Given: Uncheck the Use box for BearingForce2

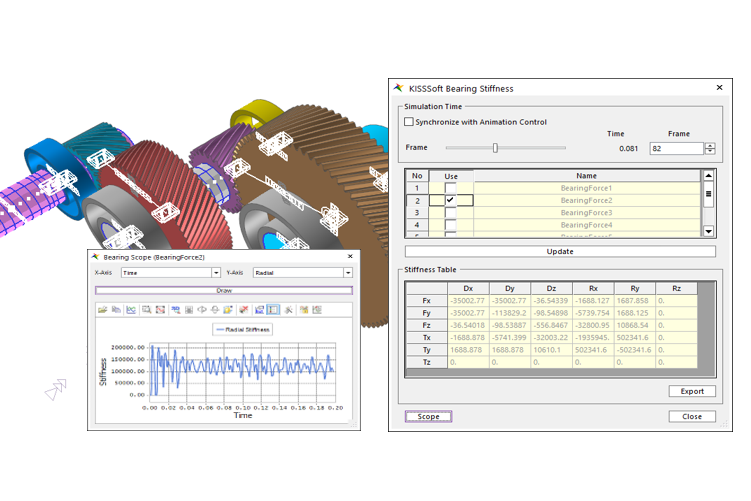Looking at the screenshot, I should 450,200.
